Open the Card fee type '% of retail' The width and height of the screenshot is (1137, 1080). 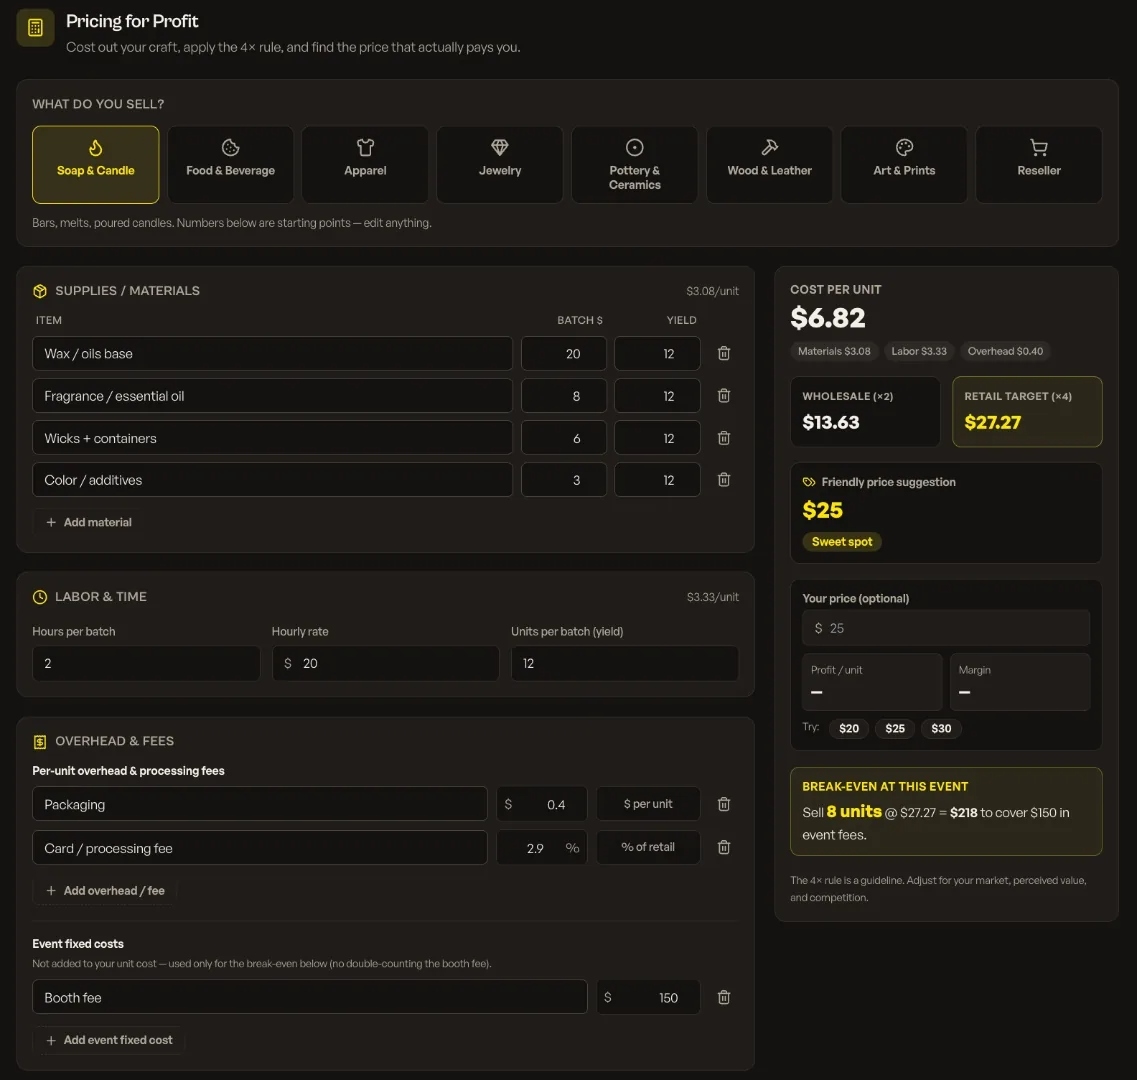pyautogui.click(x=648, y=847)
